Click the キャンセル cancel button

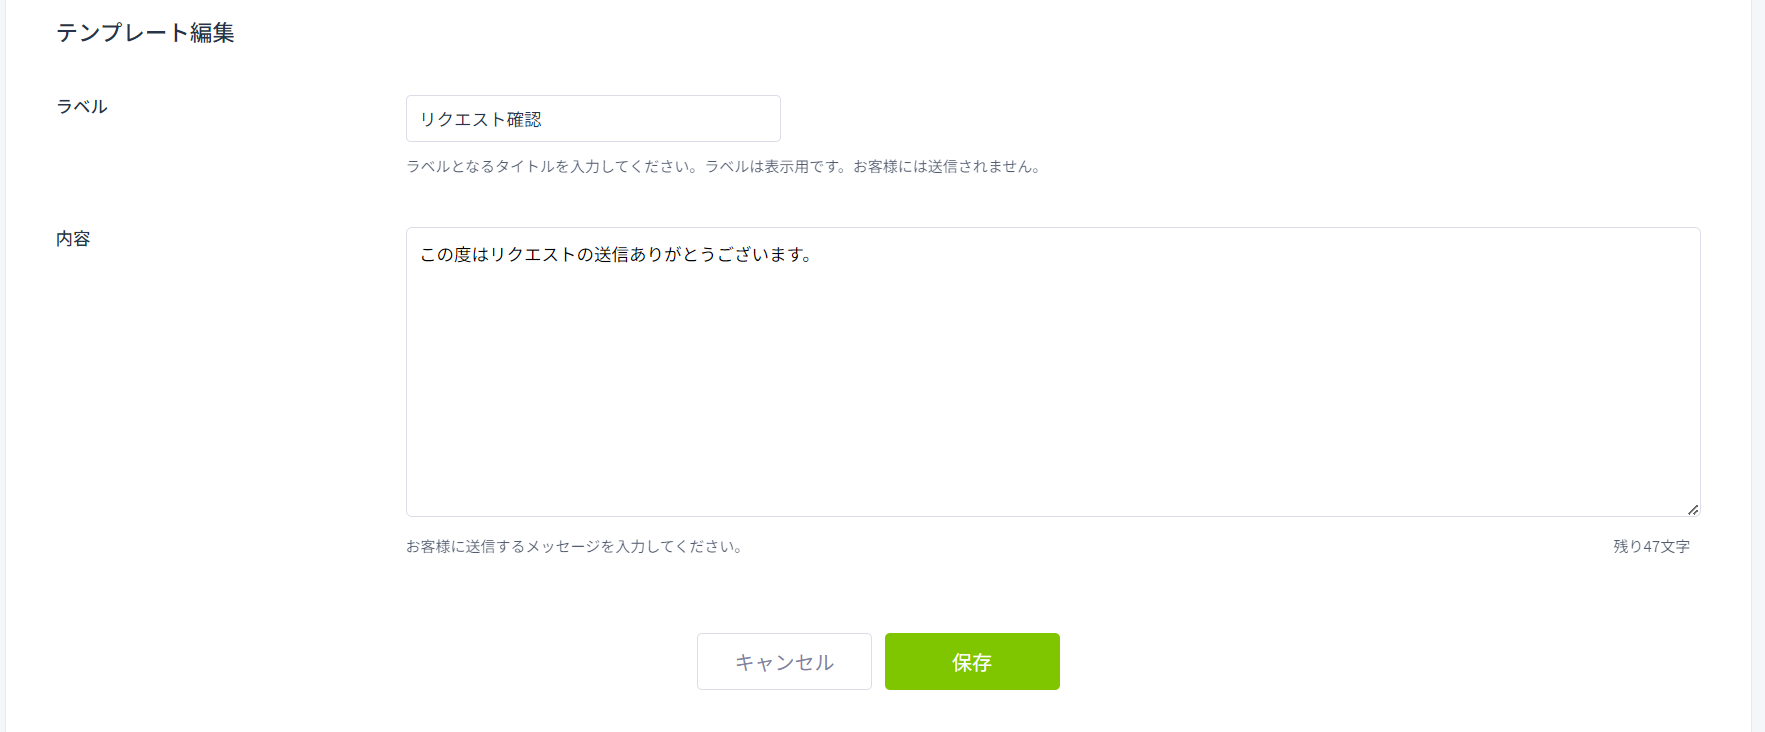[784, 661]
